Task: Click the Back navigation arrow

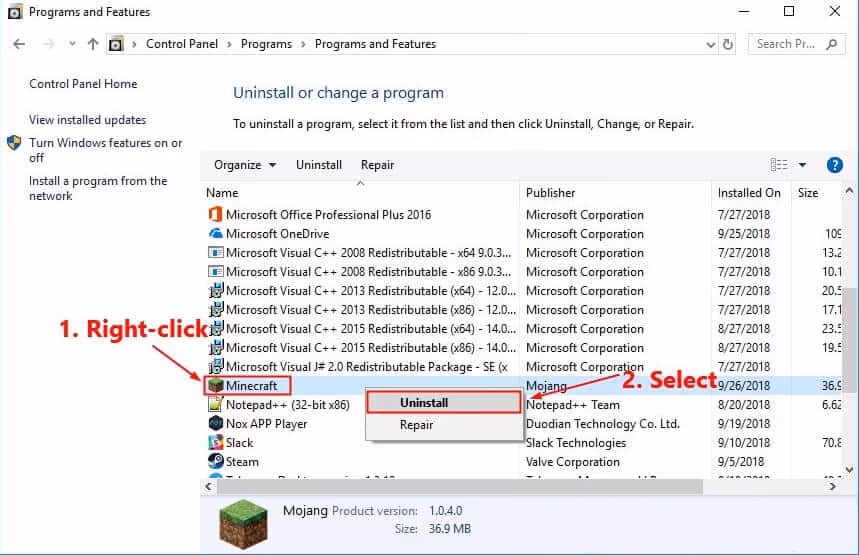Action: pos(19,44)
